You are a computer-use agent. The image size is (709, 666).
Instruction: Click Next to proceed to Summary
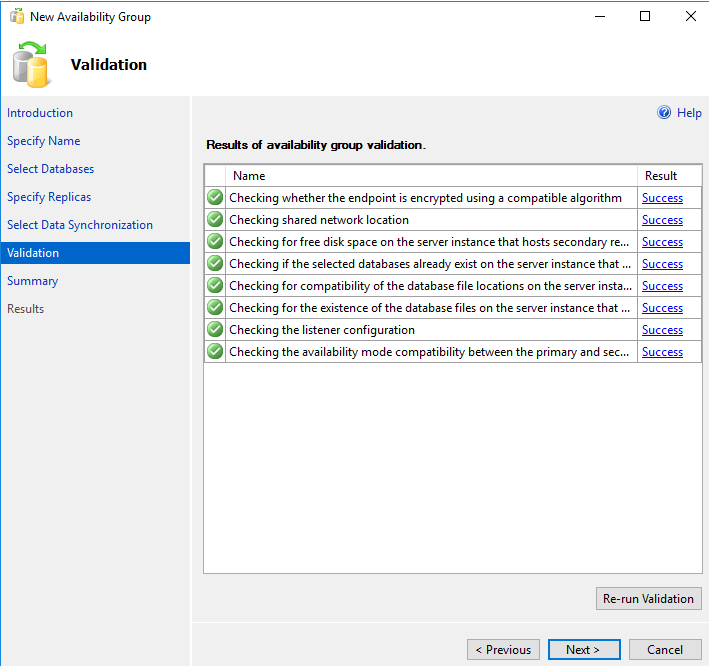click(584, 650)
